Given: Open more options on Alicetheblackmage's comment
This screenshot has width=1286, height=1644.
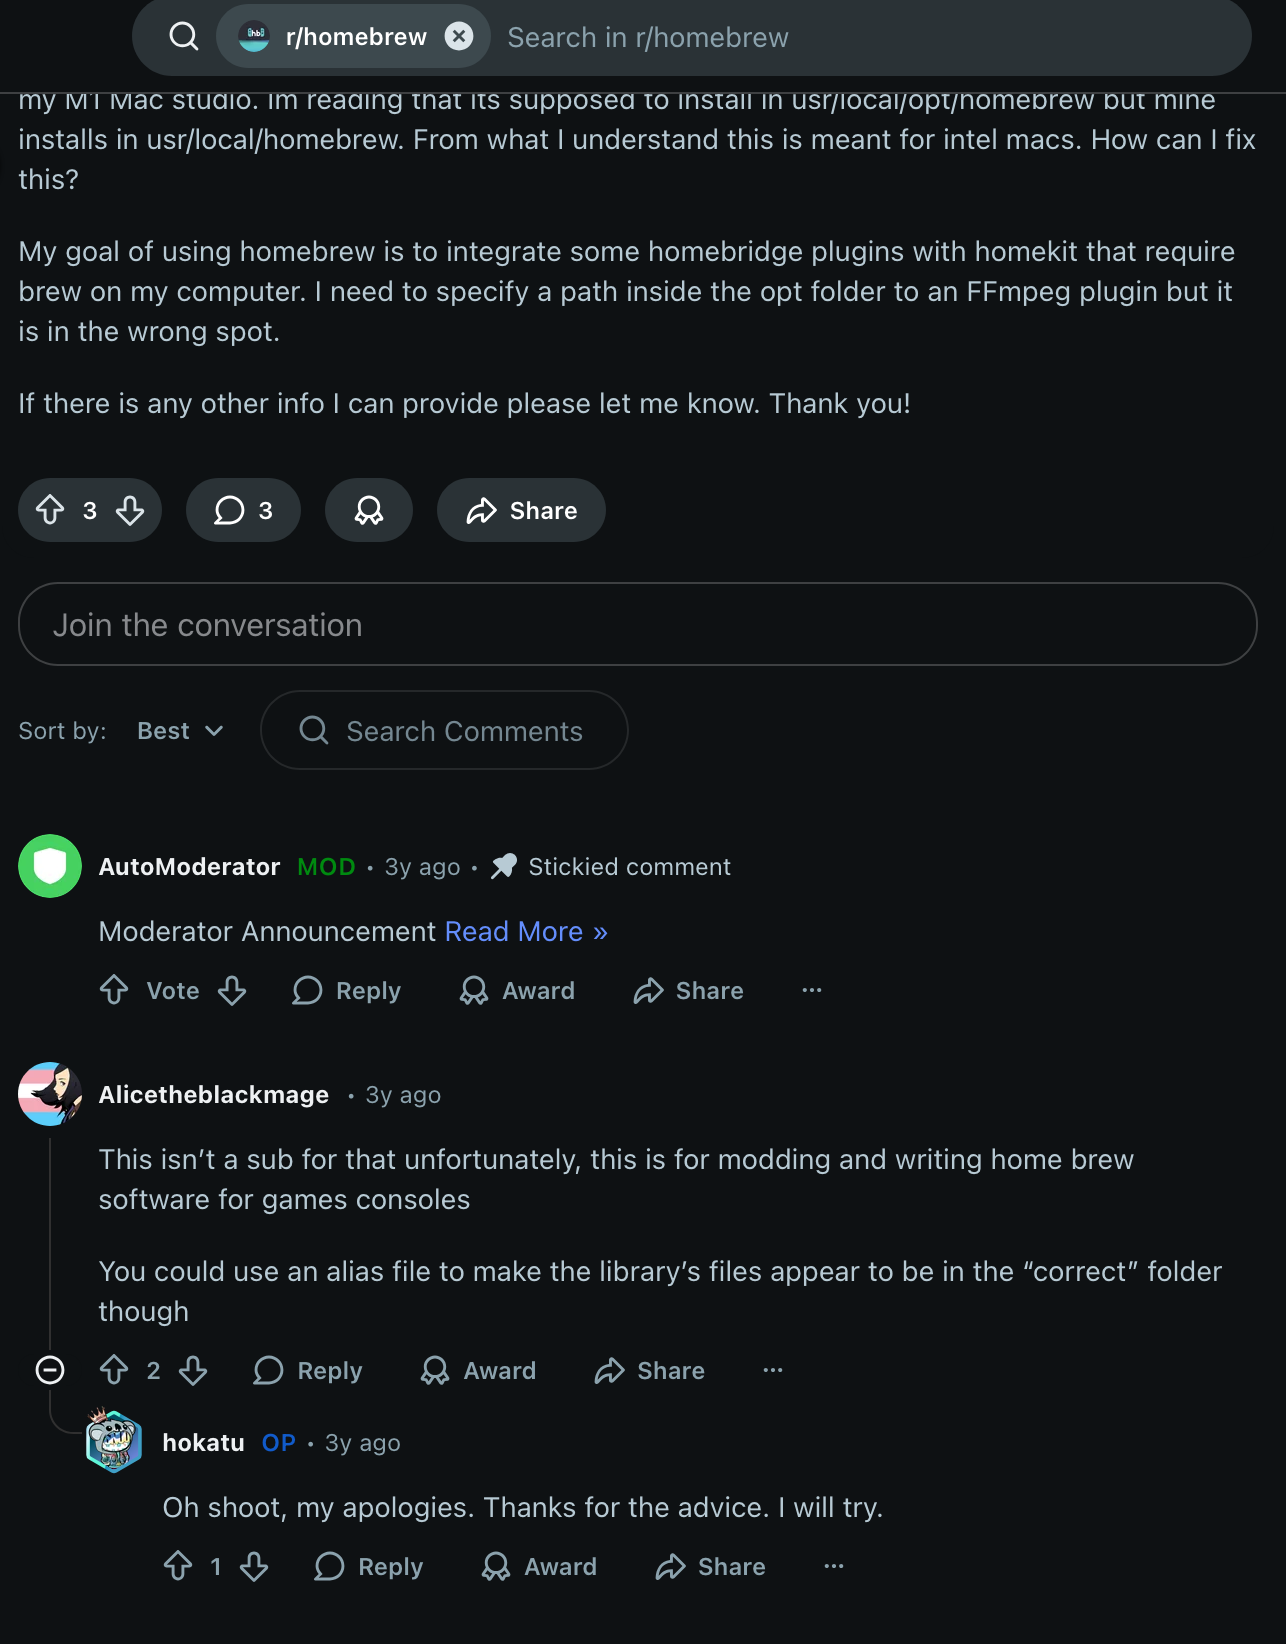Looking at the screenshot, I should [x=773, y=1370].
